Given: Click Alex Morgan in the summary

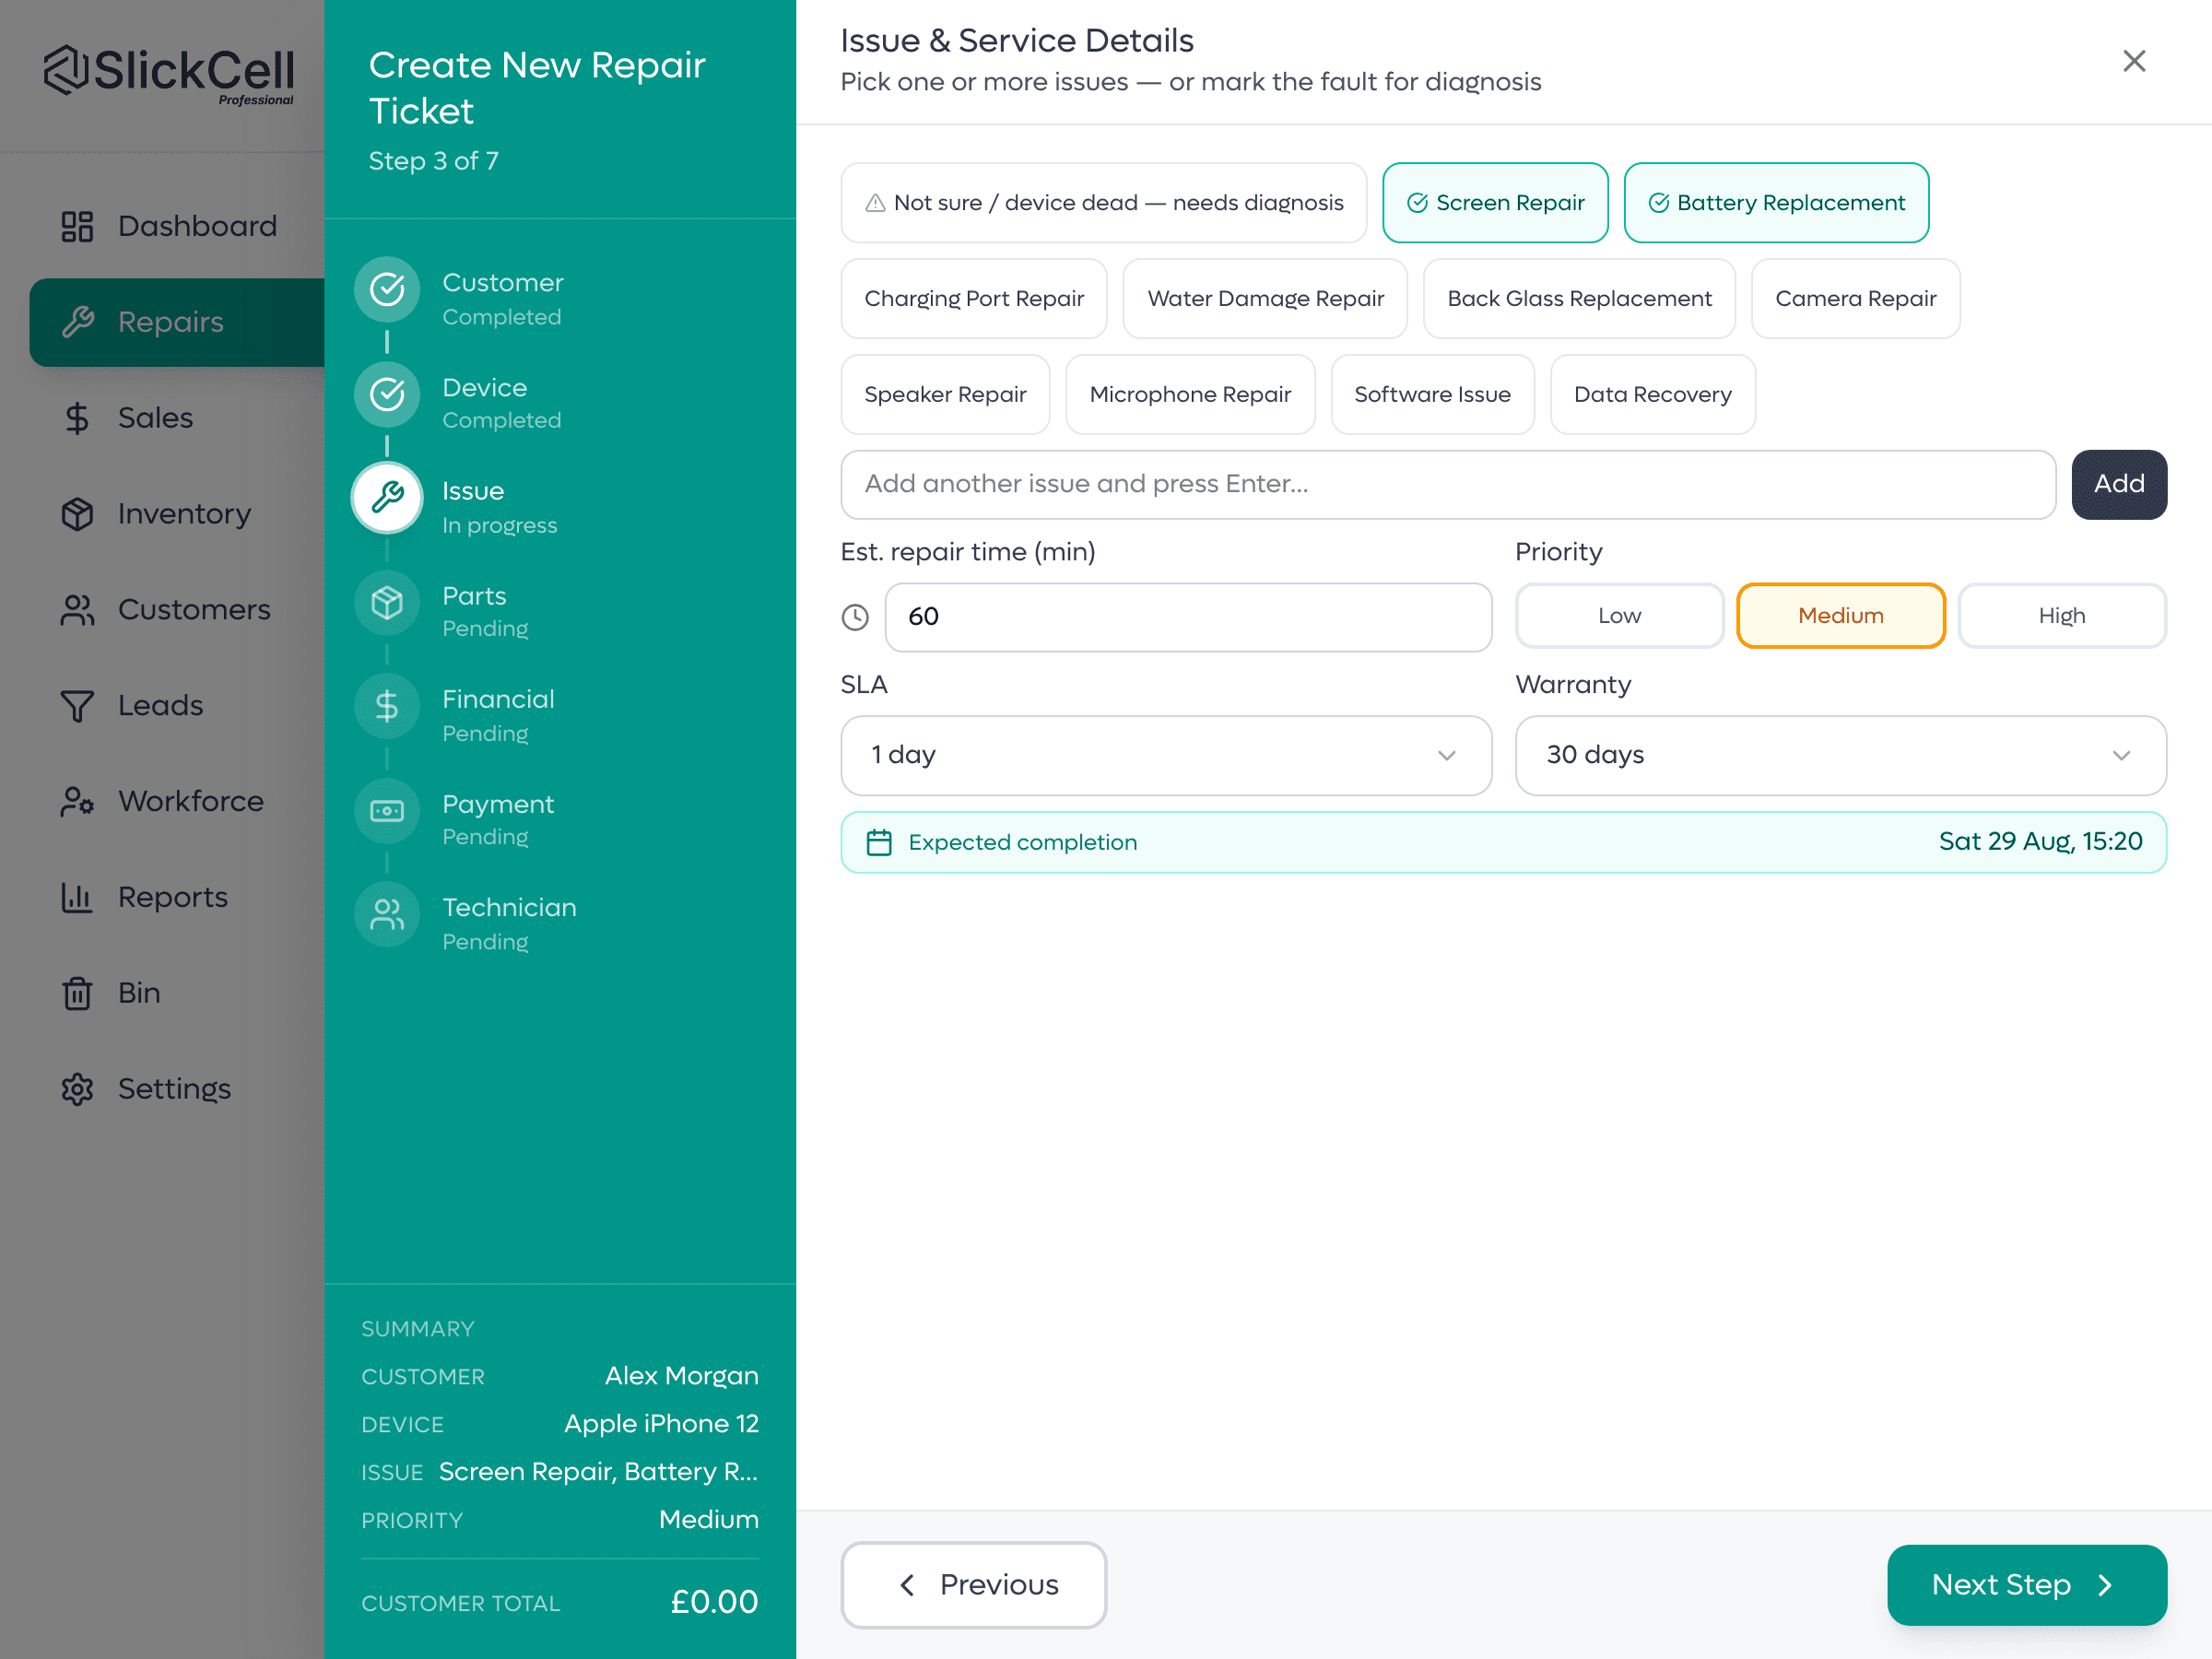Looking at the screenshot, I should tap(681, 1376).
